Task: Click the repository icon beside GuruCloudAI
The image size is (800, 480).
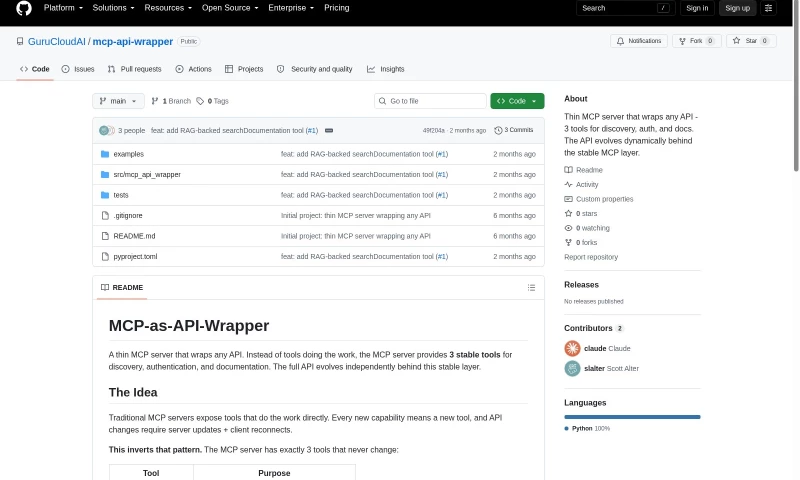Action: (20, 41)
